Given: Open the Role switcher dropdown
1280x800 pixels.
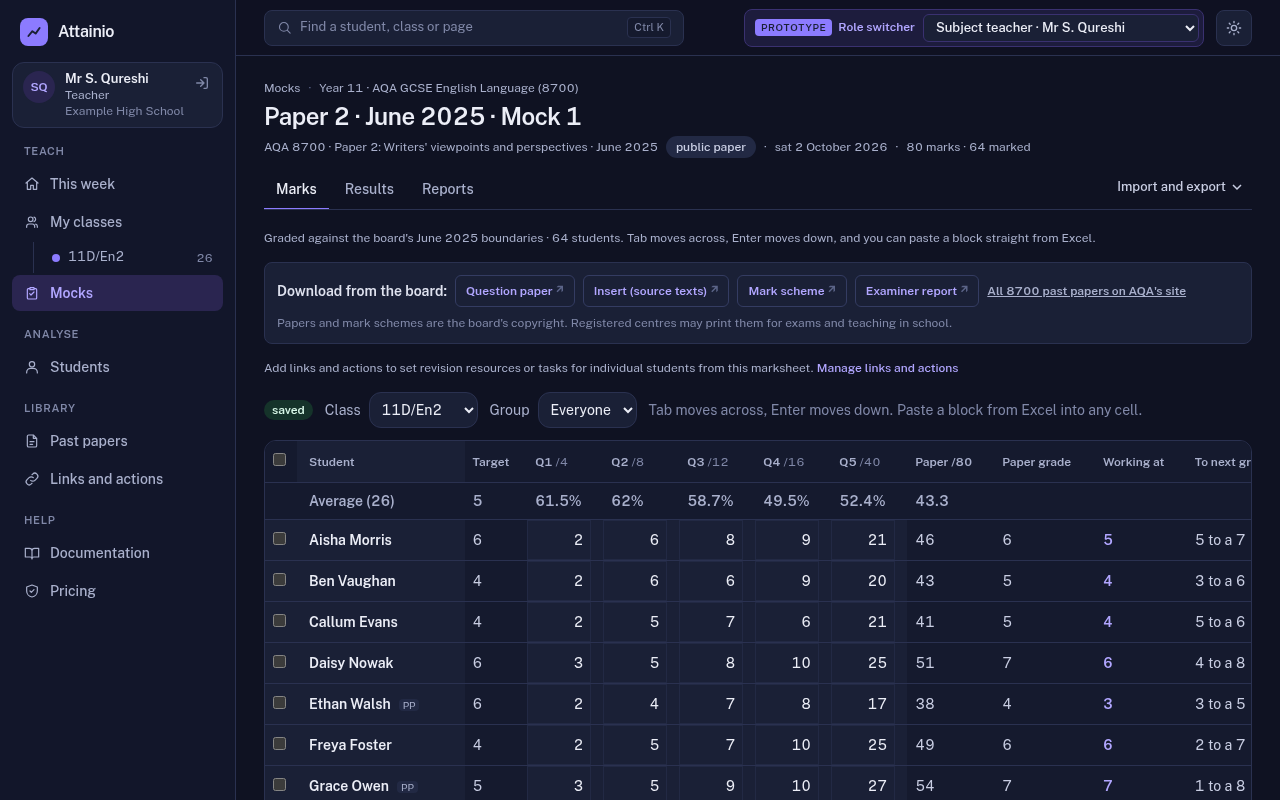Looking at the screenshot, I should [x=1061, y=28].
